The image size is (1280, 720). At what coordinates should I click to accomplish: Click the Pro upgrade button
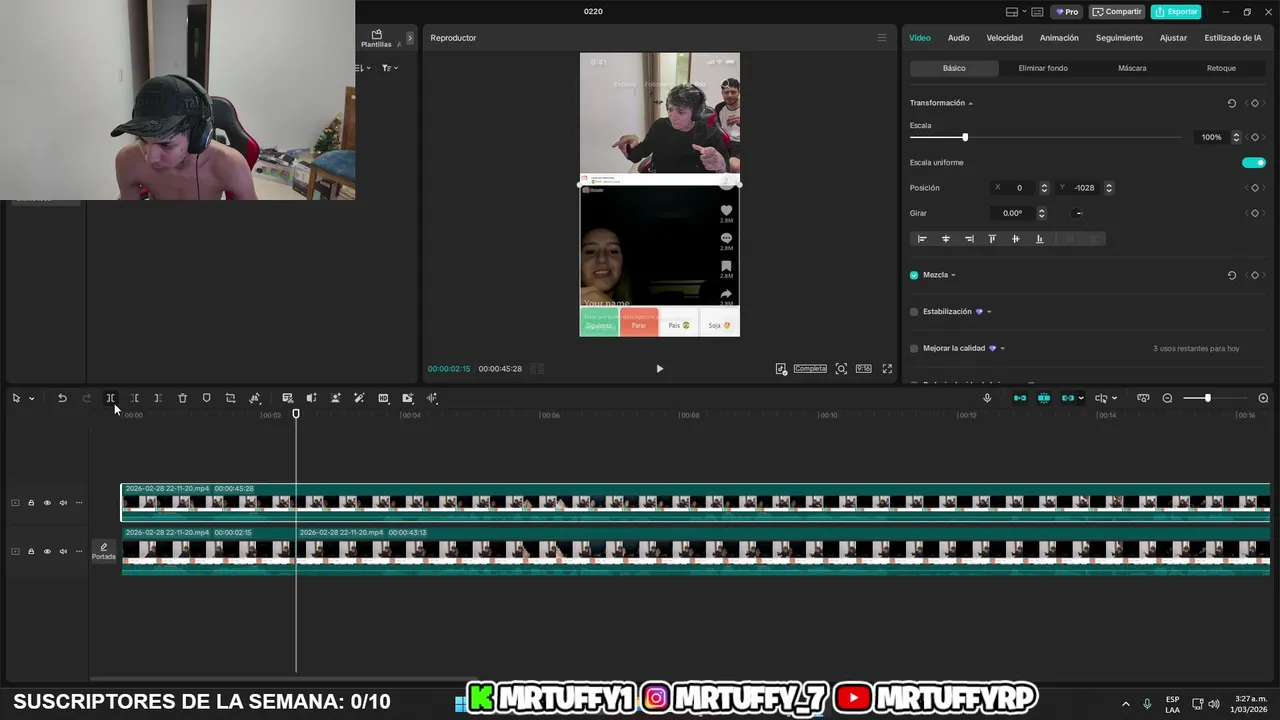pyautogui.click(x=1067, y=12)
